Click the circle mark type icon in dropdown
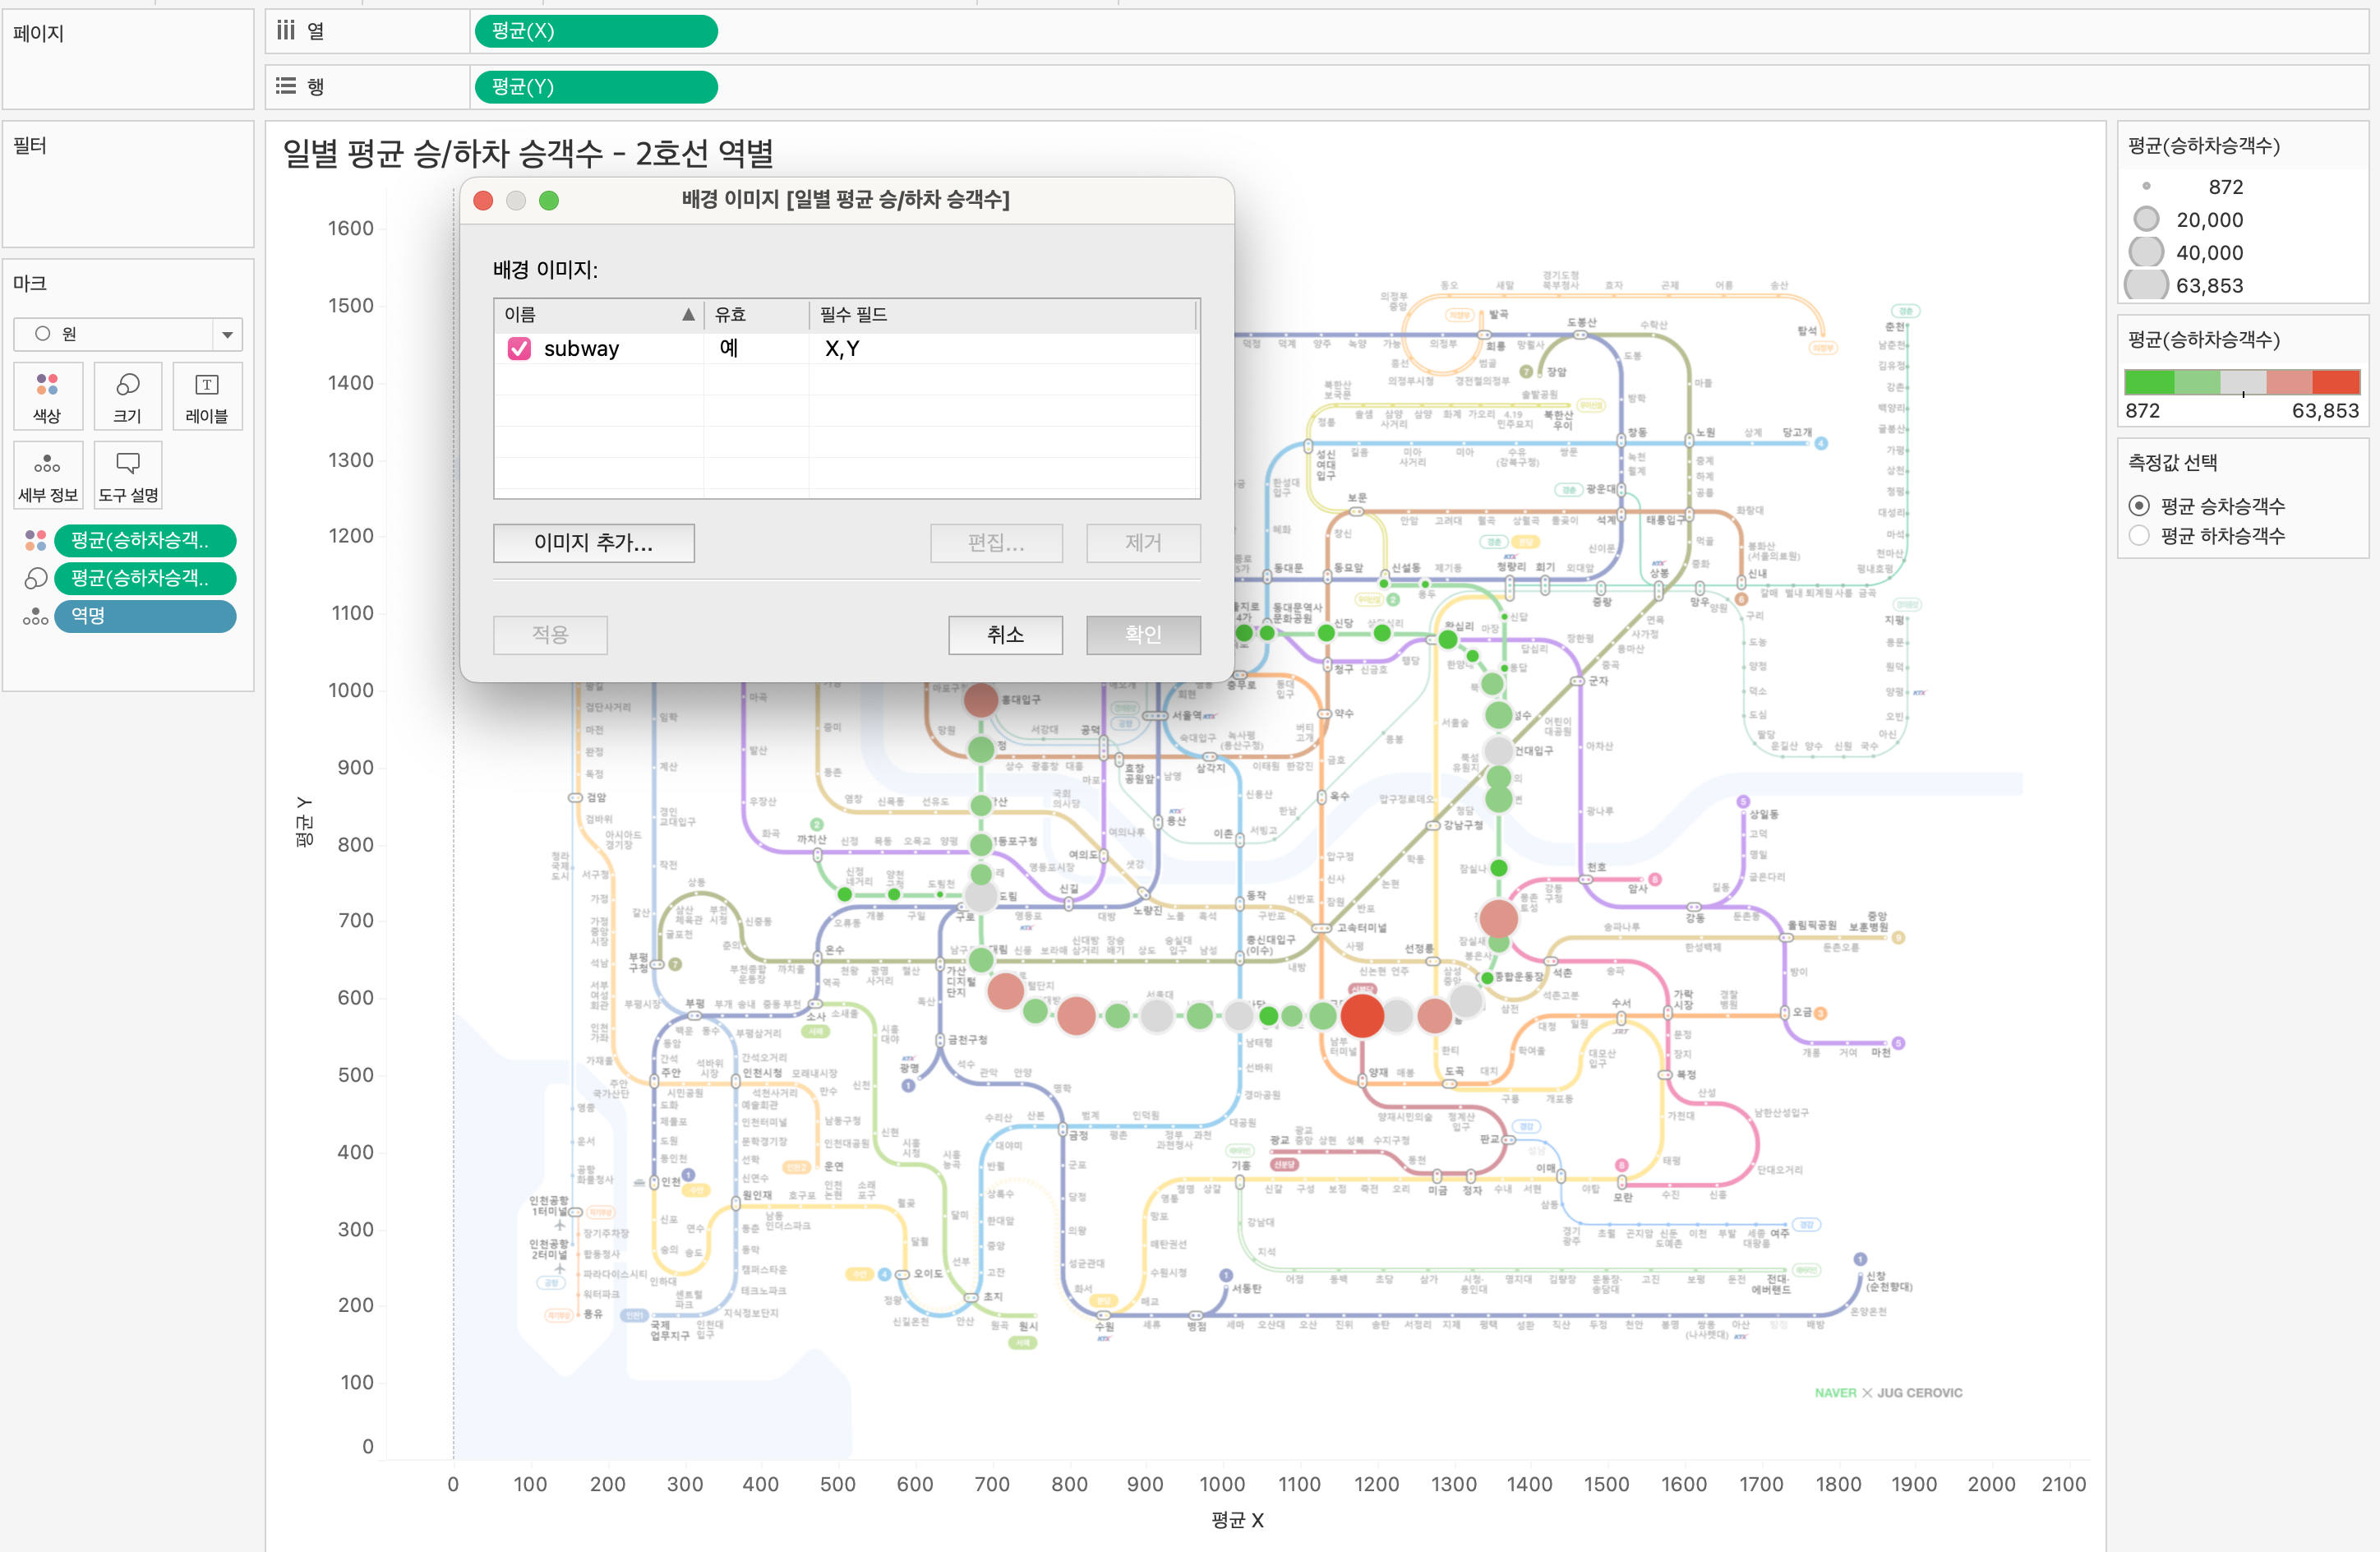Viewport: 2380px width, 1552px height. (x=42, y=333)
